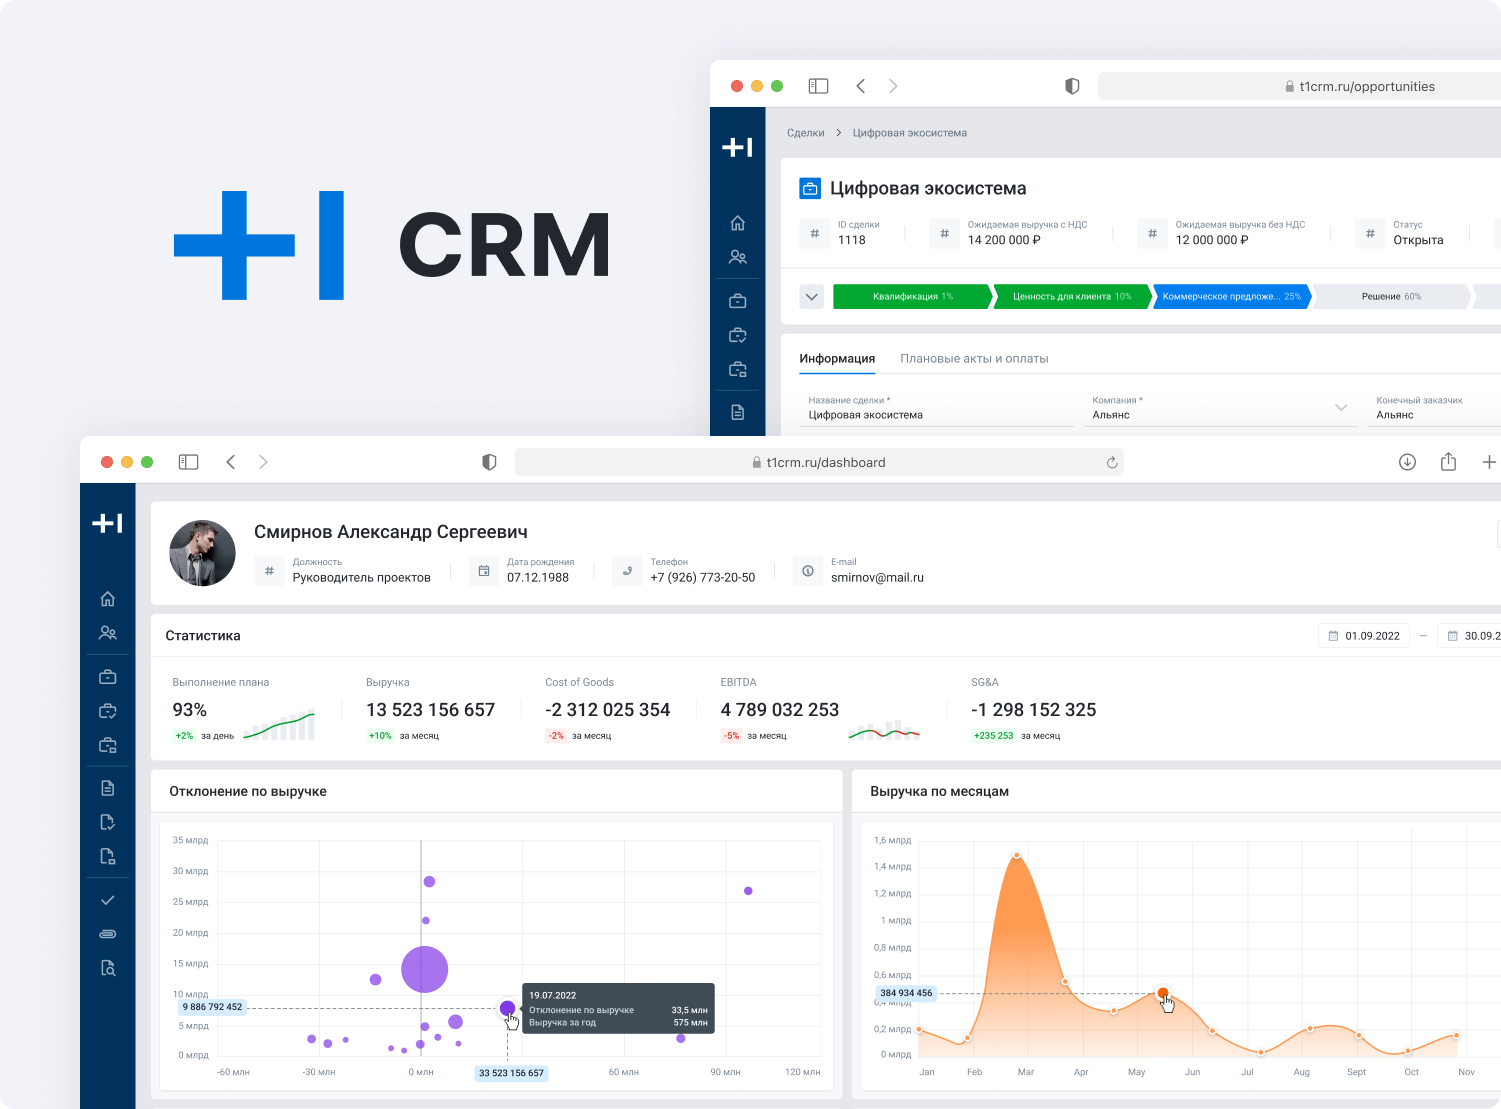The width and height of the screenshot is (1501, 1109).
Task: Click privacy shield in opportunities browser window
Action: 1072,86
